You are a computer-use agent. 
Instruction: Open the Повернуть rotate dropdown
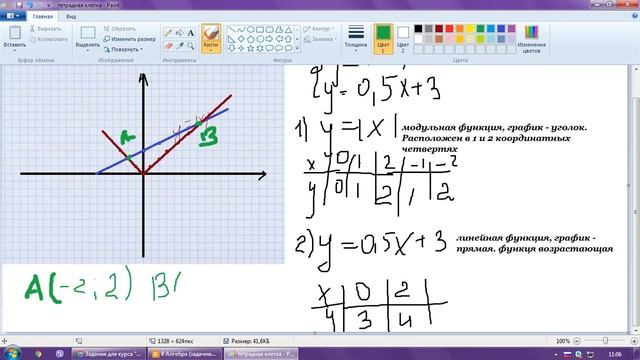click(123, 49)
